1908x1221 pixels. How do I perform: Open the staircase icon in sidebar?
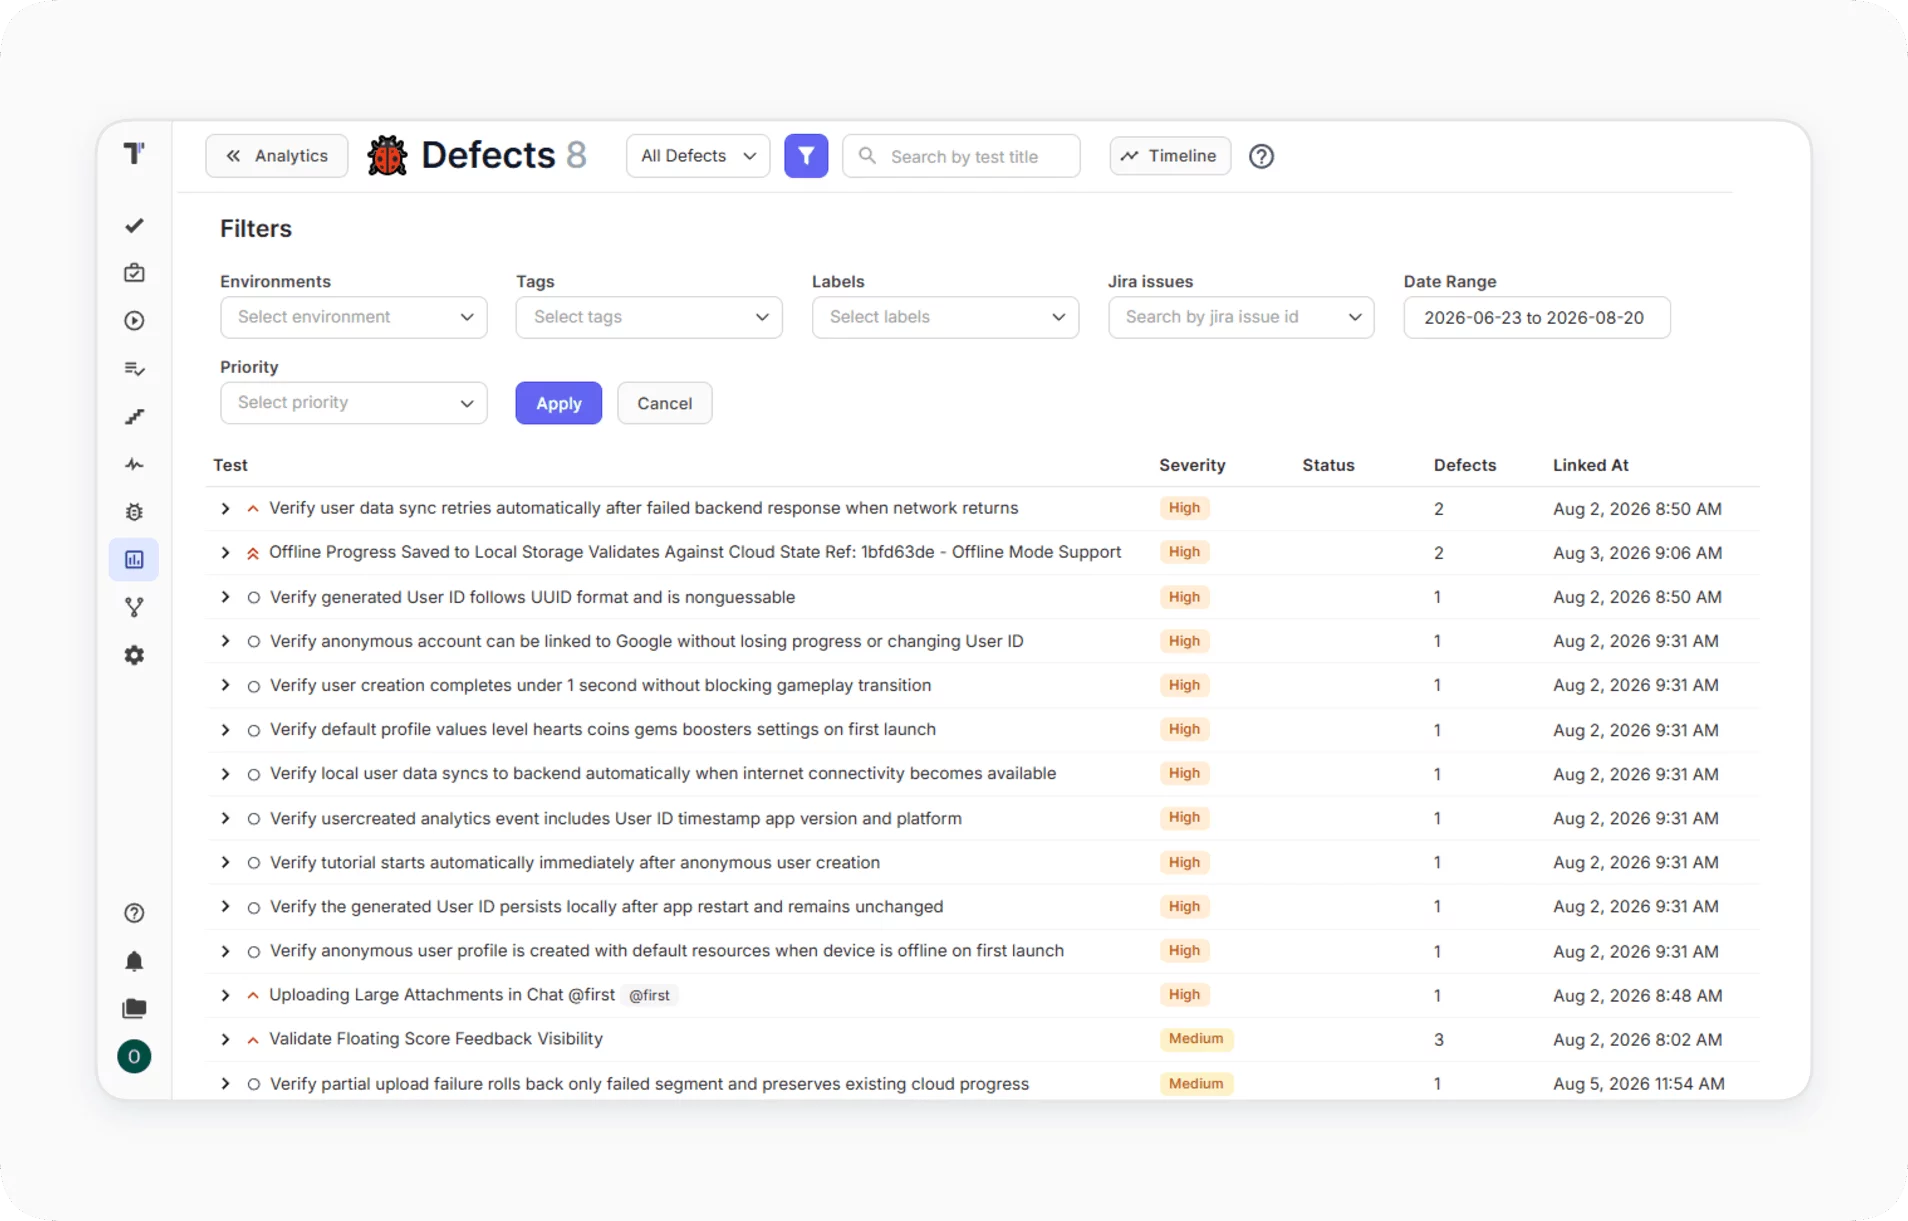[134, 417]
